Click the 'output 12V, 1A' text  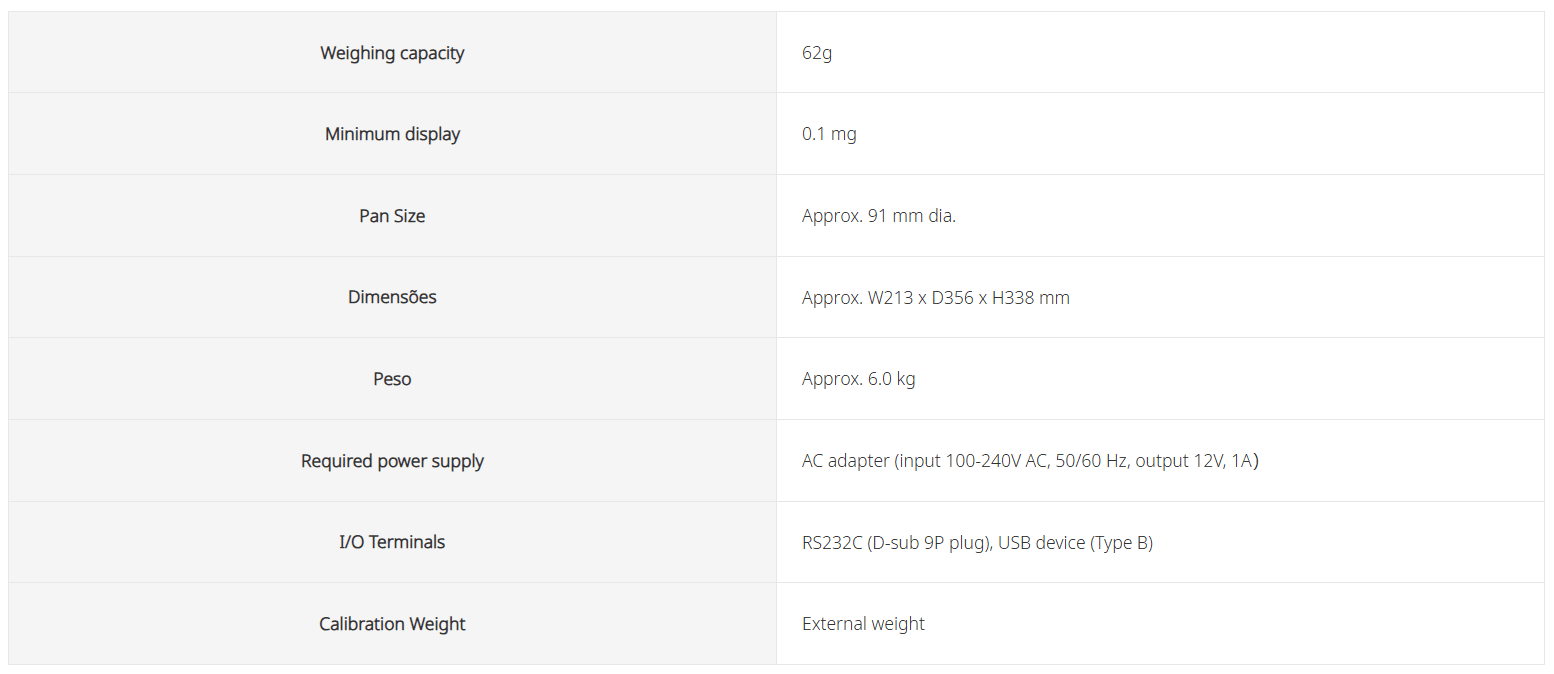coord(1193,461)
